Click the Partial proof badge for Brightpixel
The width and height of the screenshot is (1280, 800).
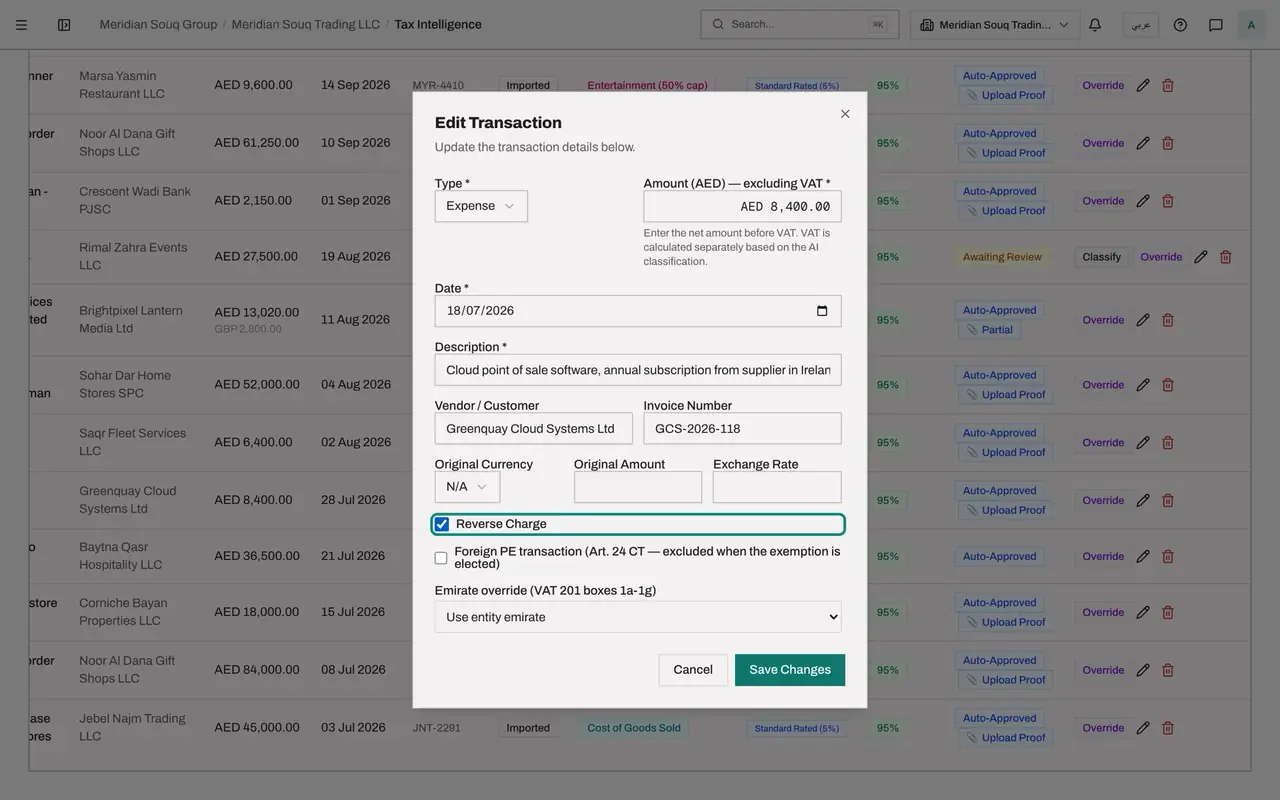pyautogui.click(x=989, y=330)
